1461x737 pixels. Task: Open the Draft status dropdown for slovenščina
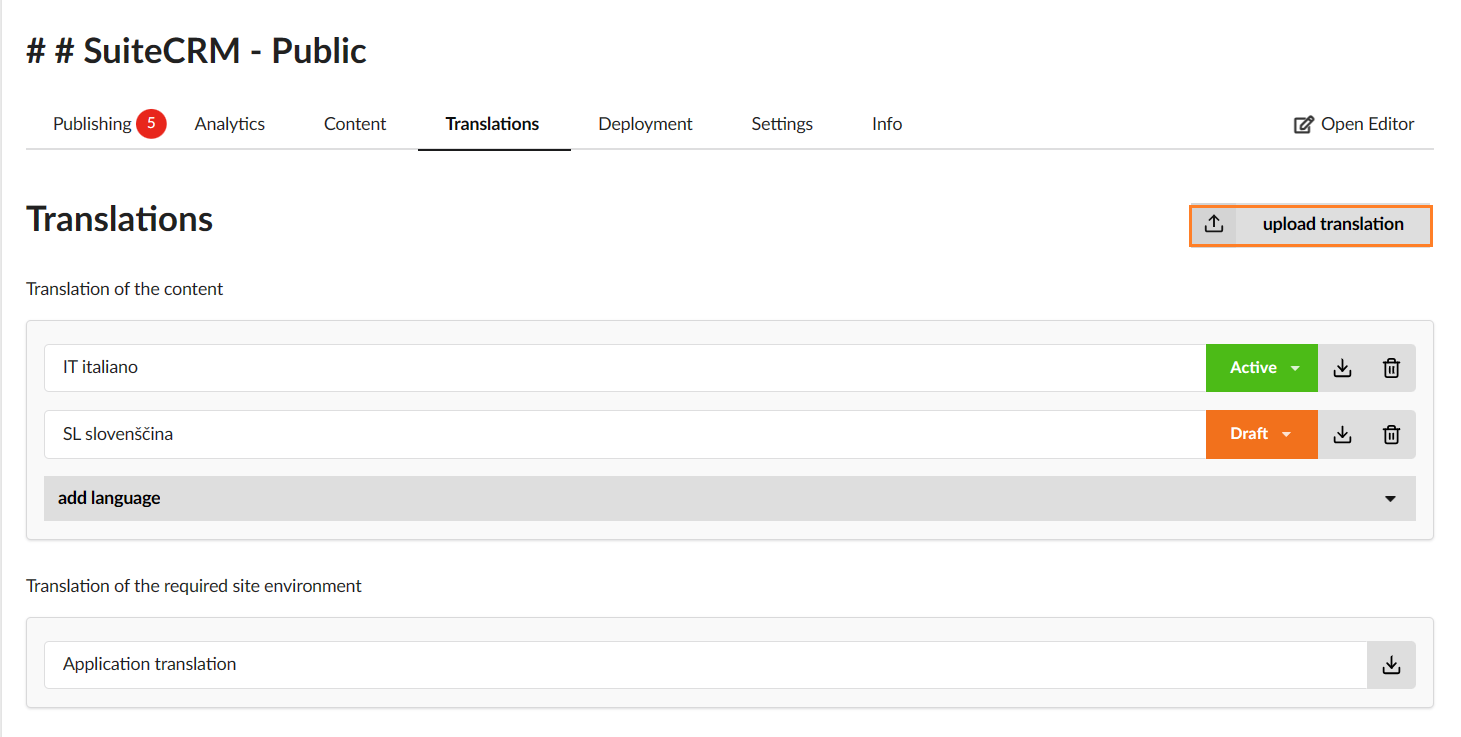(x=1262, y=434)
